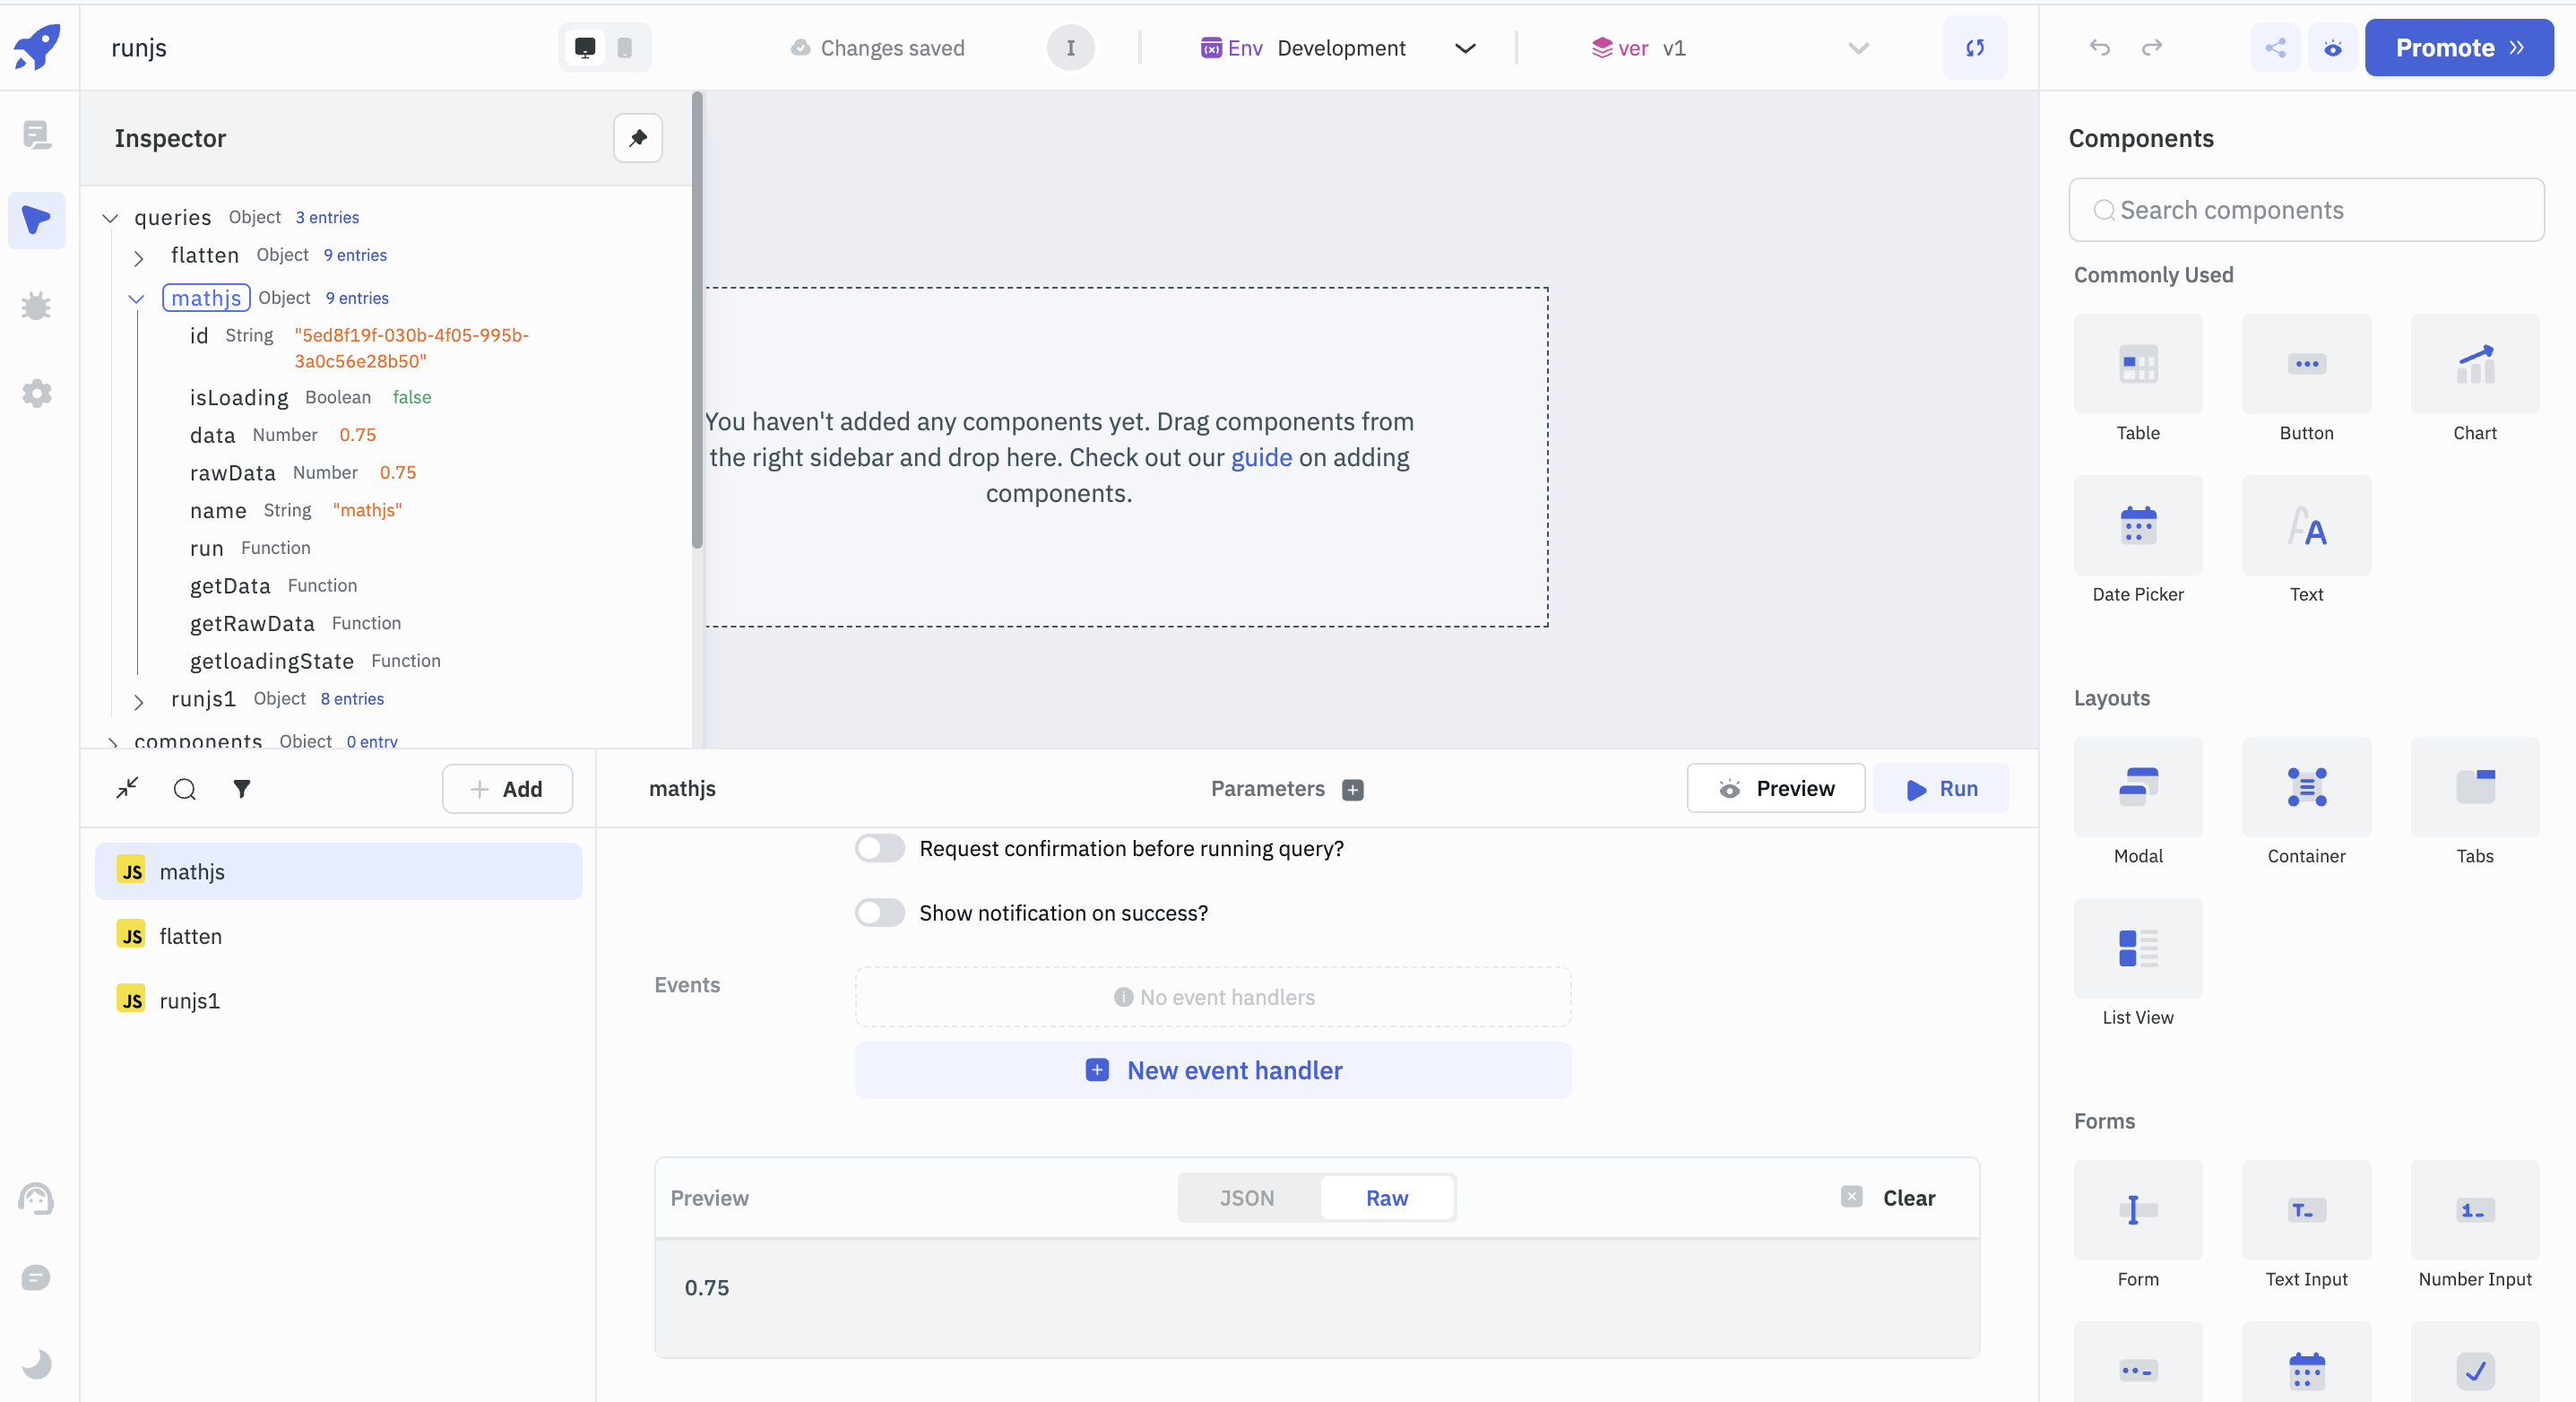2576x1402 pixels.
Task: Click the ToolJet rocket logo
Action: (38, 47)
